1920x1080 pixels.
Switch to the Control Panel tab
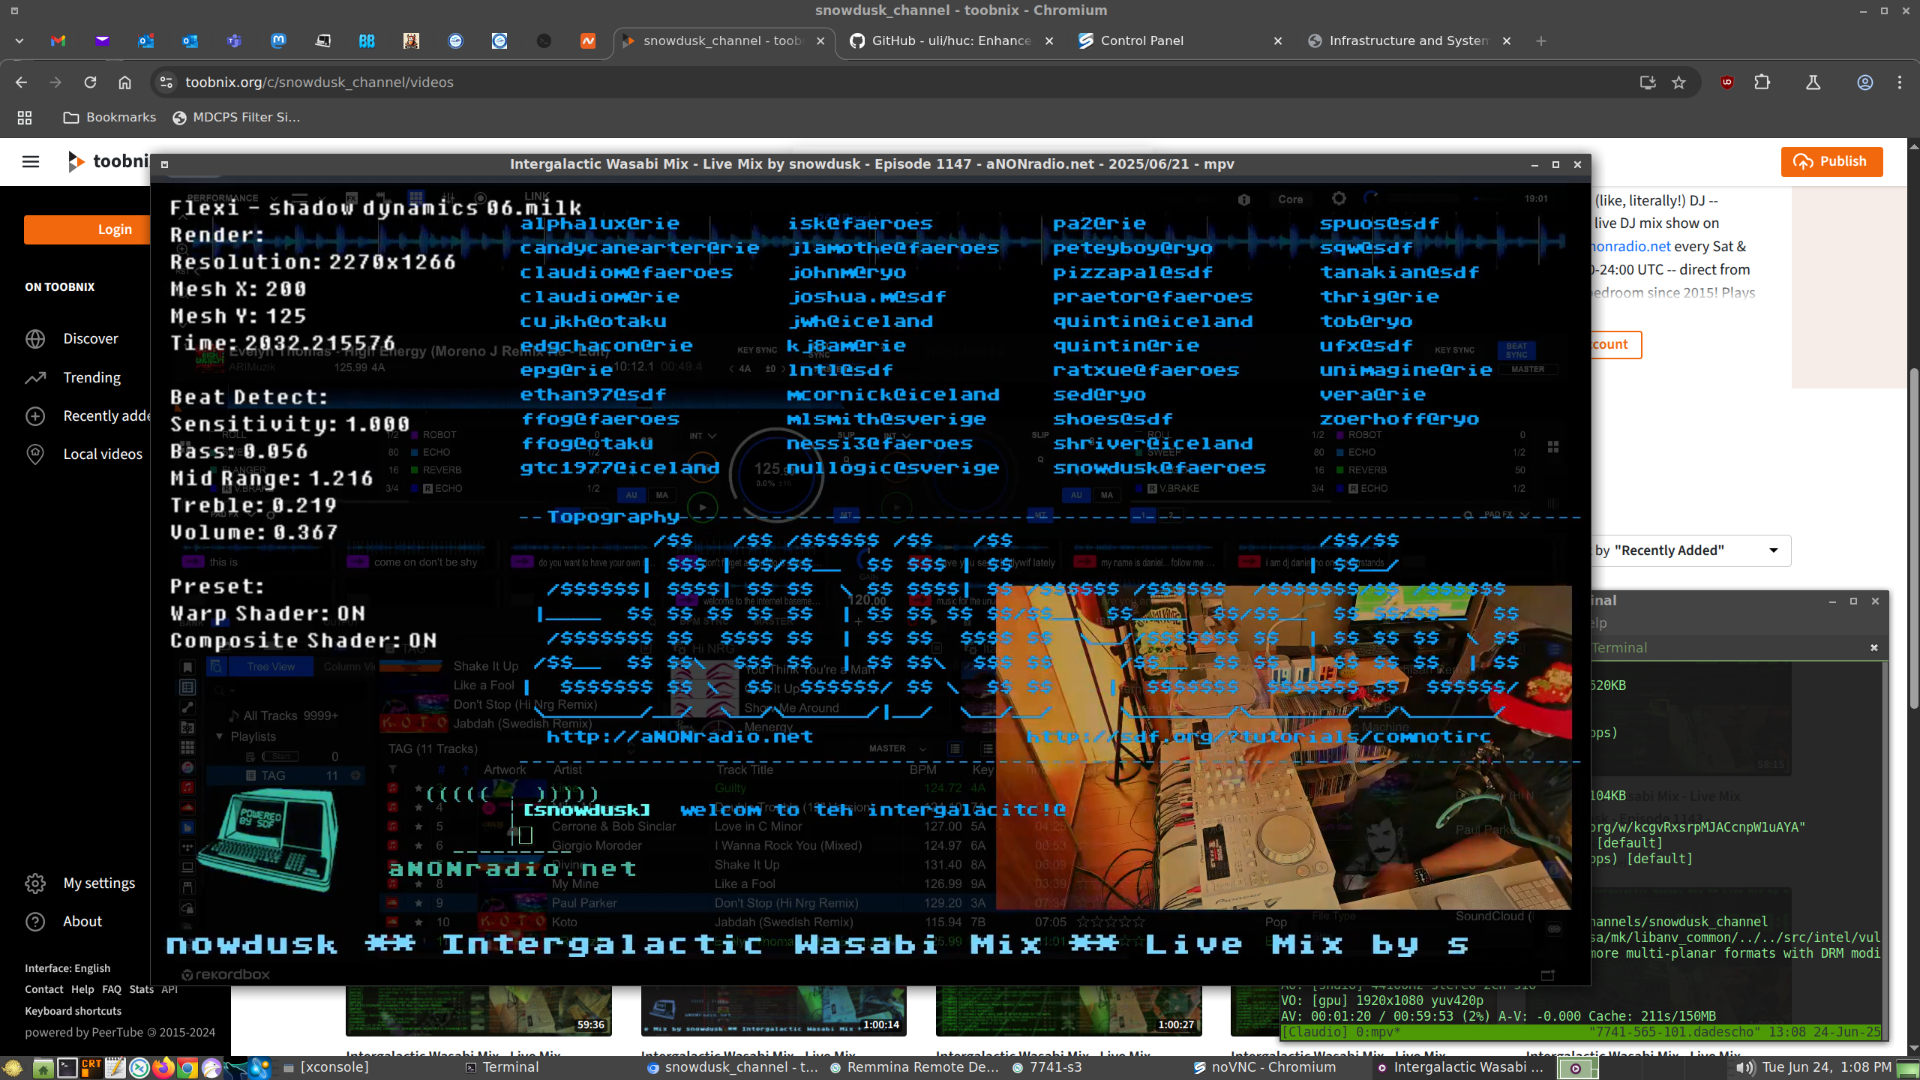(x=1179, y=41)
